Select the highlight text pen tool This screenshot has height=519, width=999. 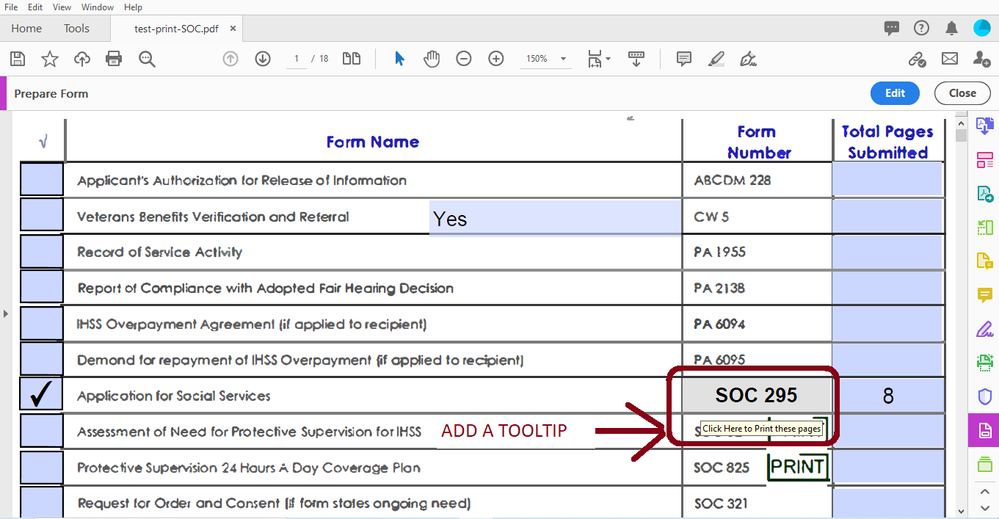[x=716, y=59]
